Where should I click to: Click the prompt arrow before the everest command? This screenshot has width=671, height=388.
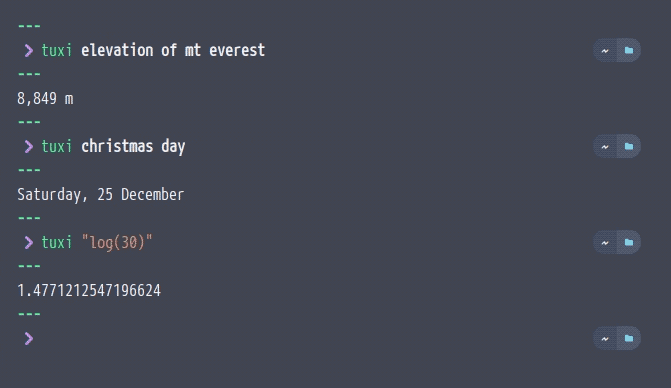(x=29, y=50)
